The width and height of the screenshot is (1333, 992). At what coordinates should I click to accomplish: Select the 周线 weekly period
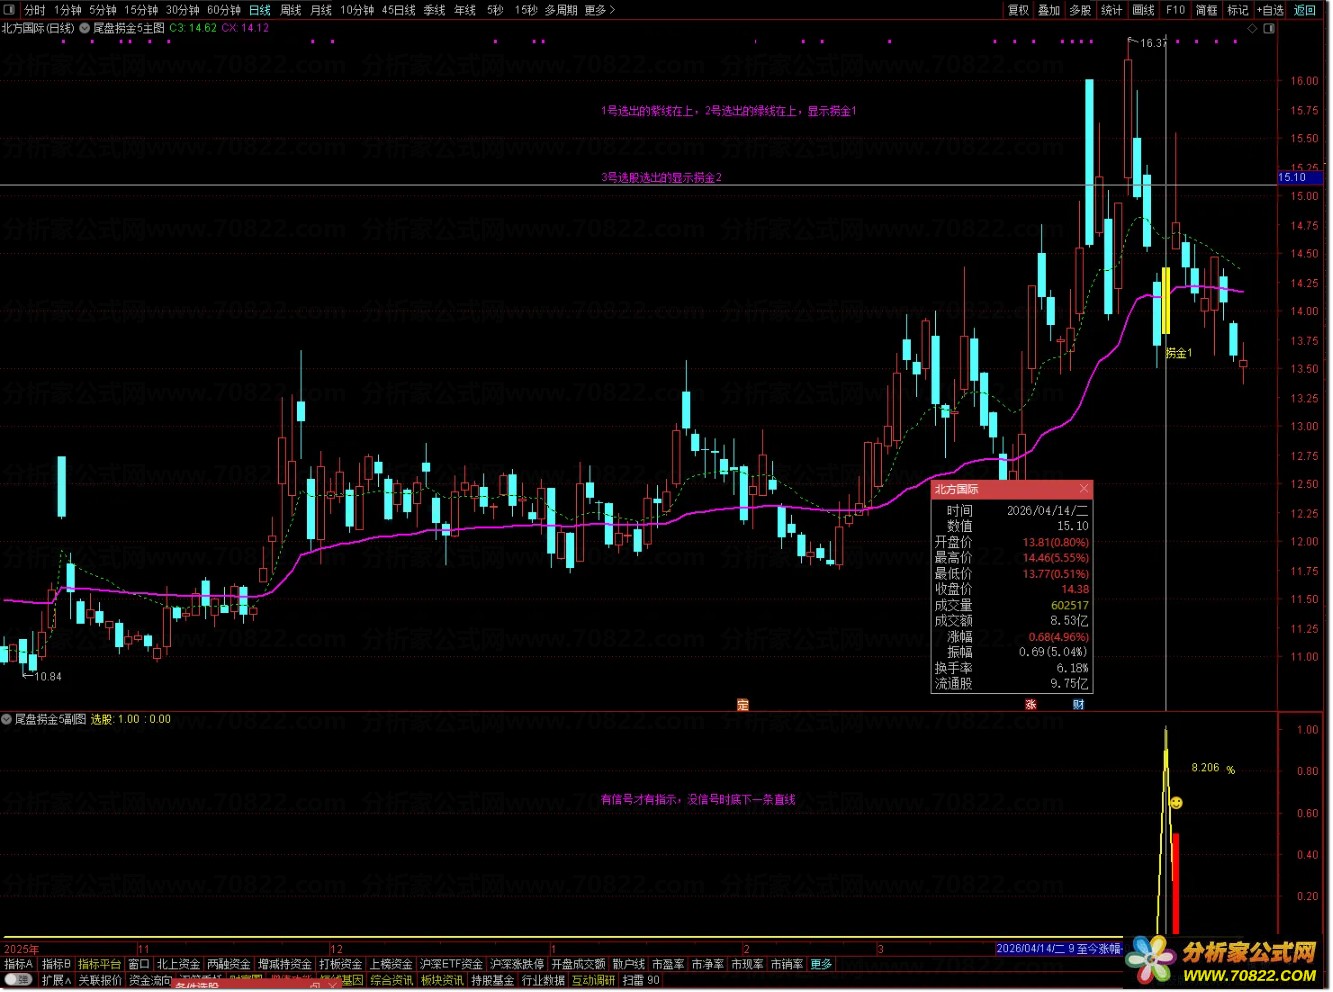[291, 10]
